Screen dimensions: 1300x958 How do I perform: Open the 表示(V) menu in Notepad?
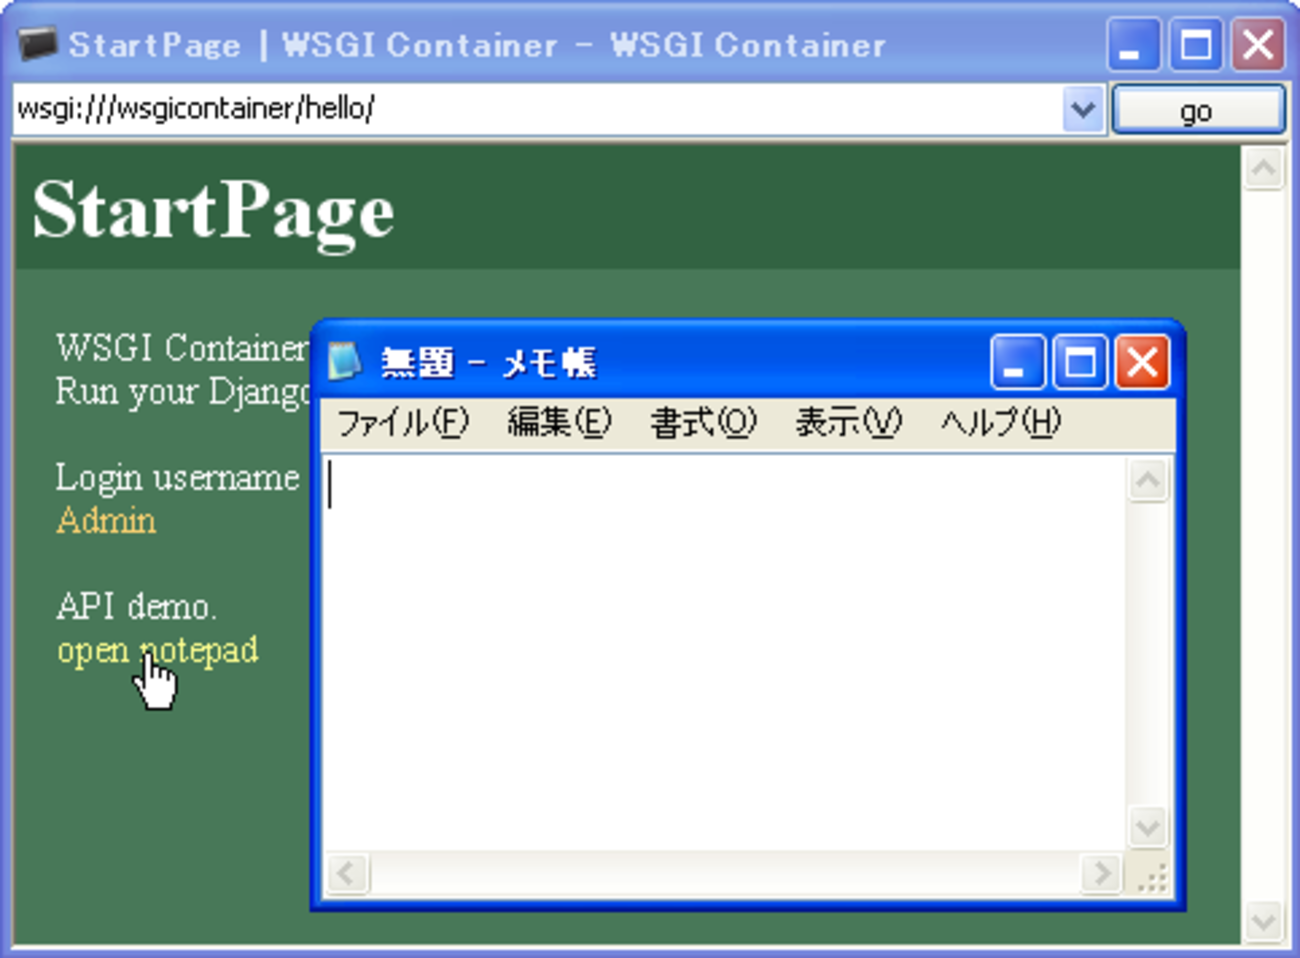pos(848,423)
